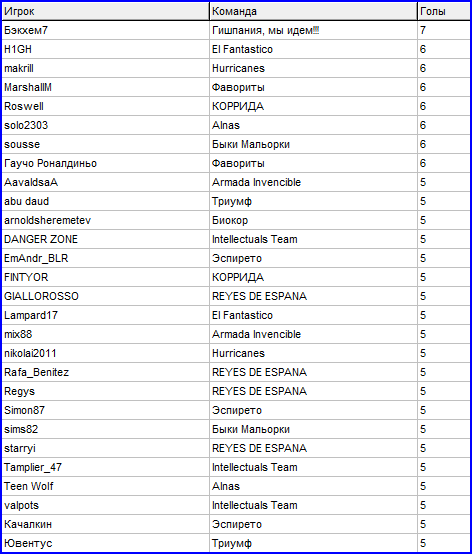Select the Гаучо Роналдиньо player
This screenshot has width=472, height=554.
[50, 163]
